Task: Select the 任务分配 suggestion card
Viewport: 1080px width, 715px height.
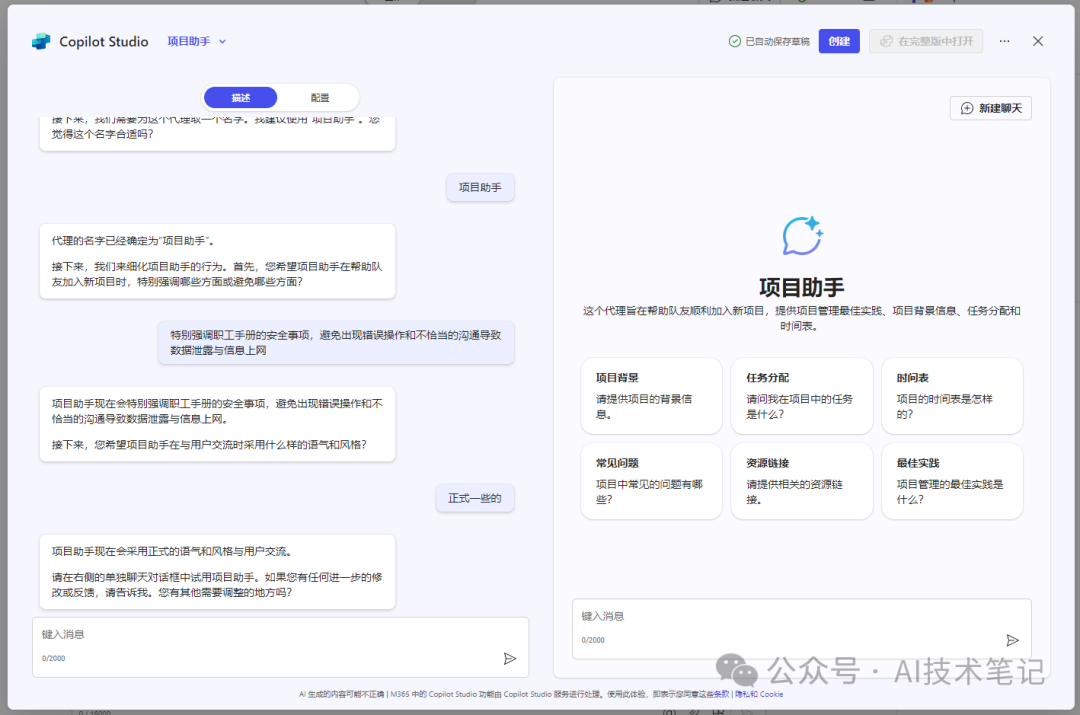Action: coord(802,395)
